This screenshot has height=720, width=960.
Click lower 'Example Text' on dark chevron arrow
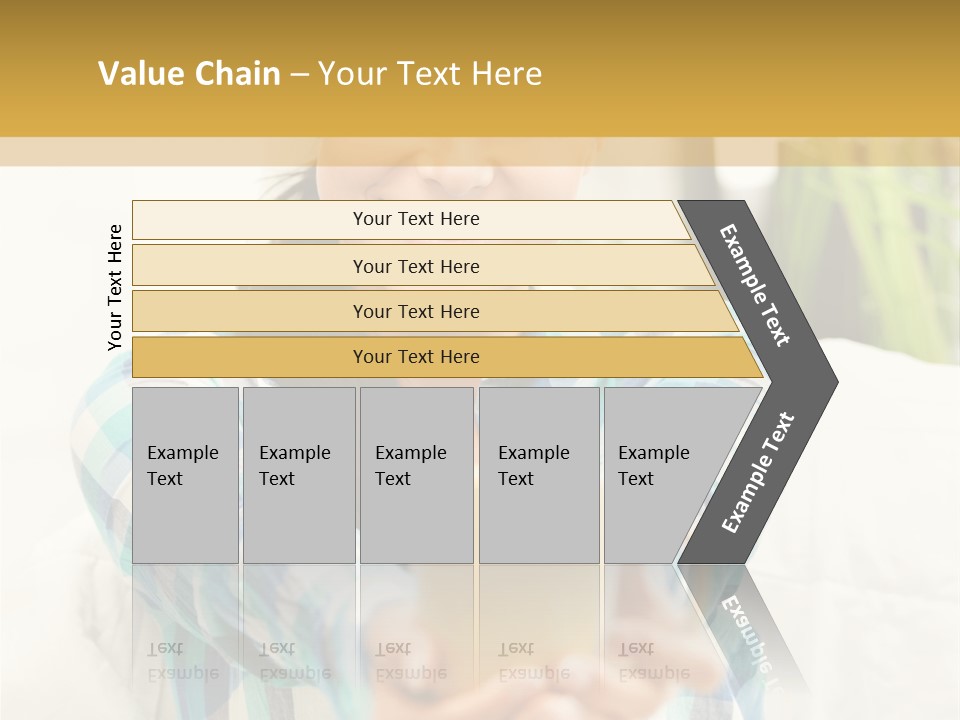758,473
